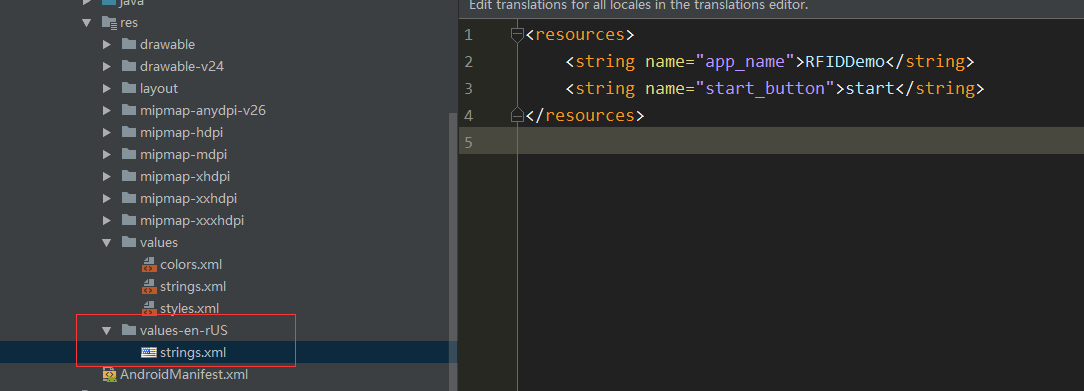
Task: Open strings.xml under values-en-rUS
Action: point(193,352)
